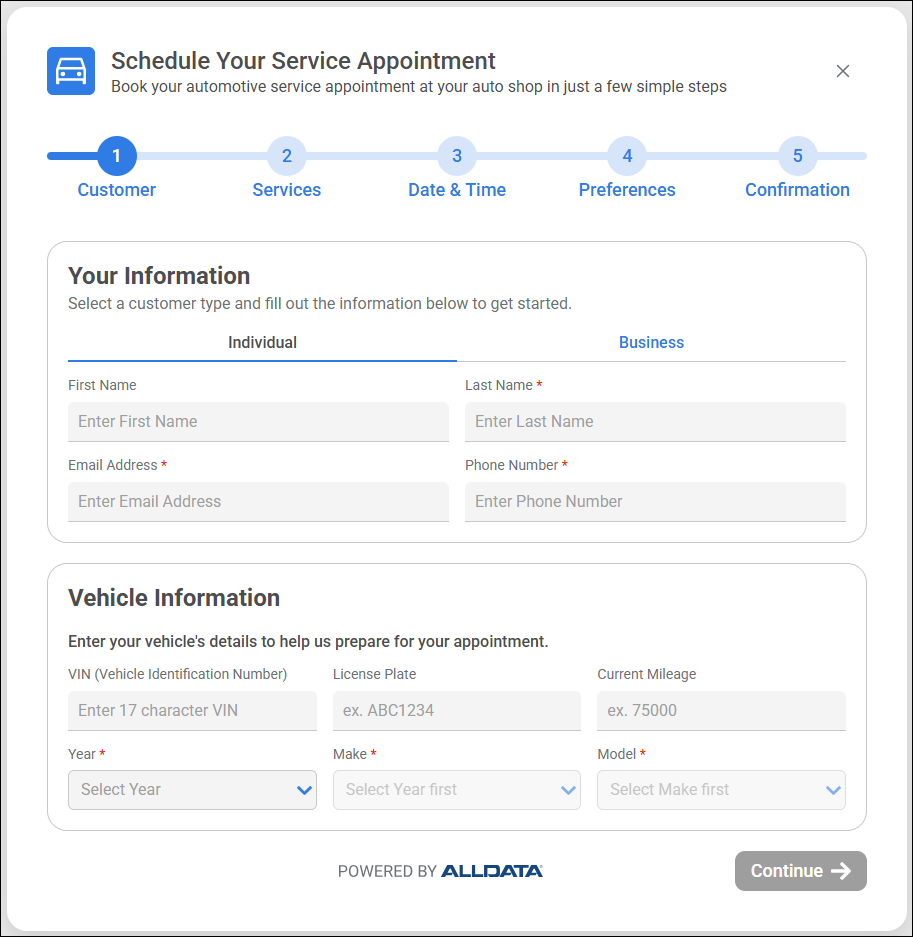Viewport: 913px width, 937px height.
Task: Click into the Phone Number field
Action: point(655,502)
